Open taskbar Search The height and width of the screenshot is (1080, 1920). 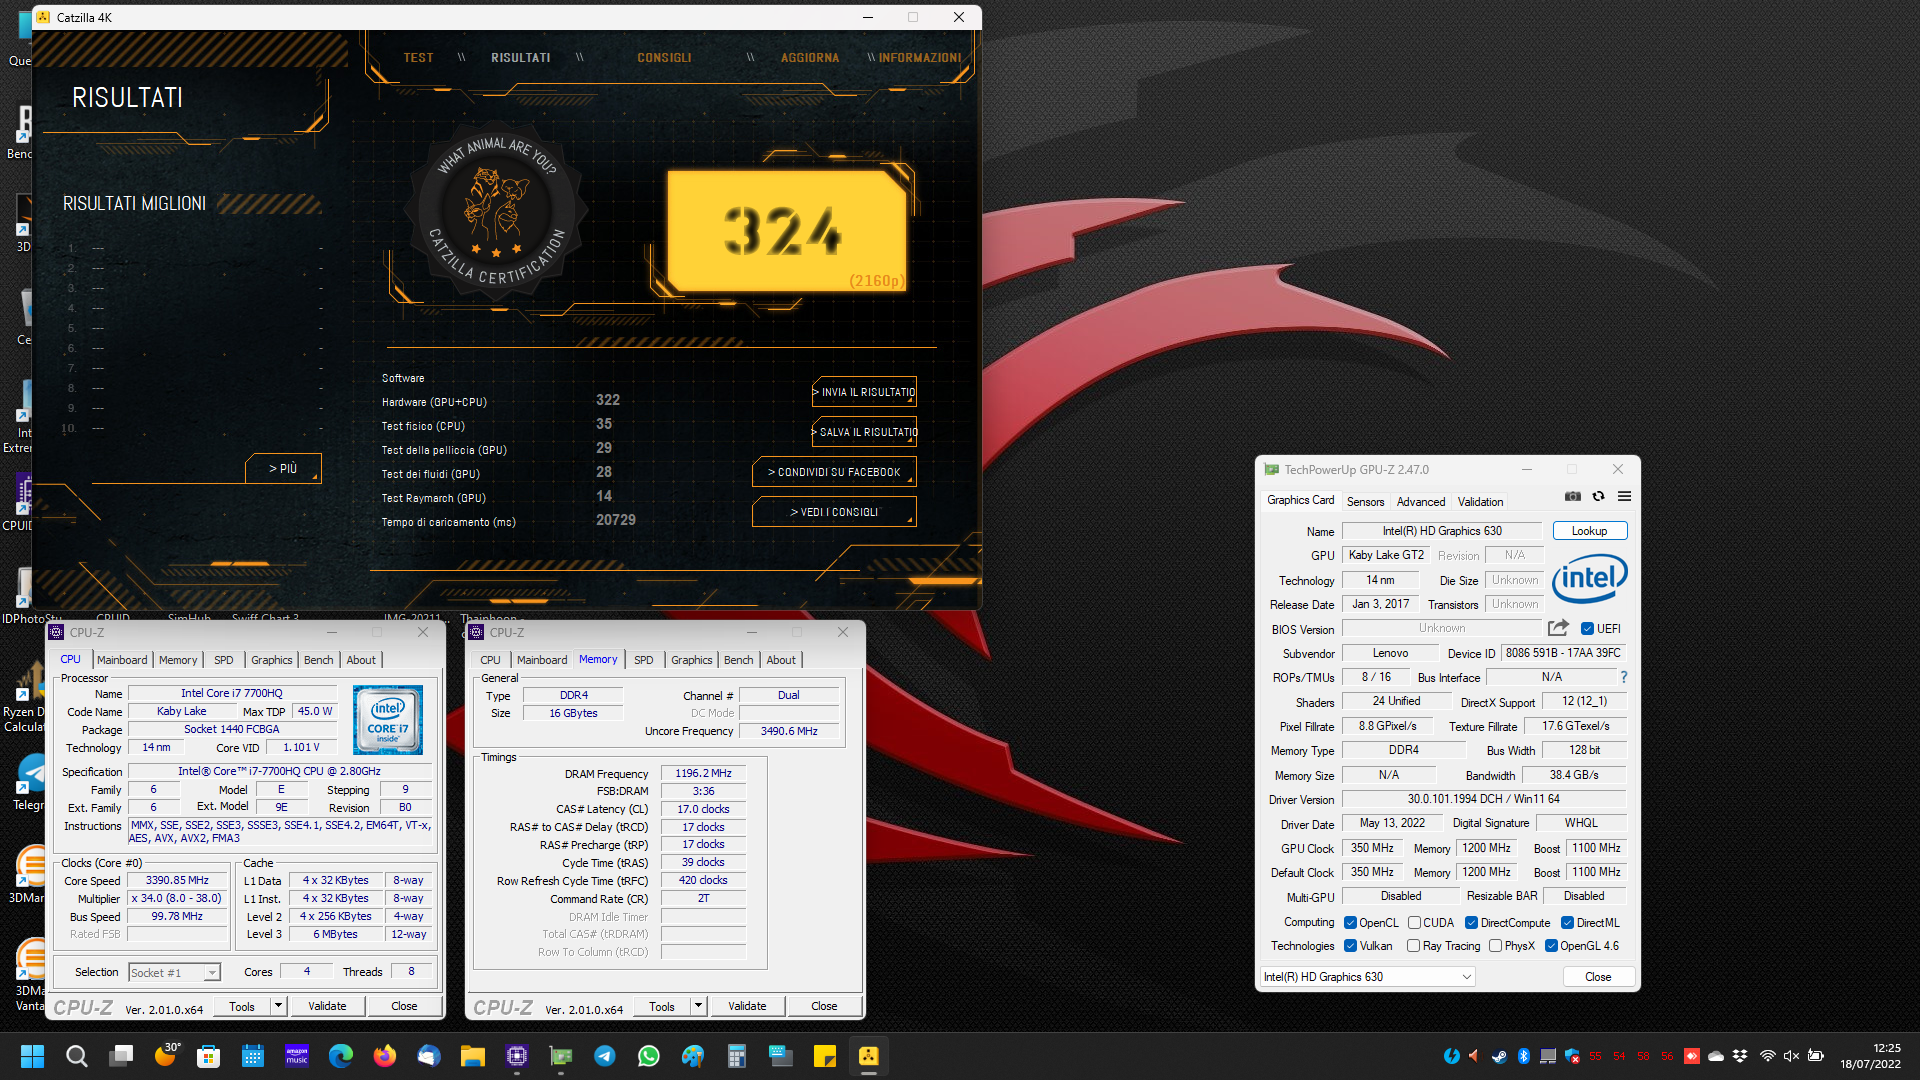pyautogui.click(x=76, y=1056)
